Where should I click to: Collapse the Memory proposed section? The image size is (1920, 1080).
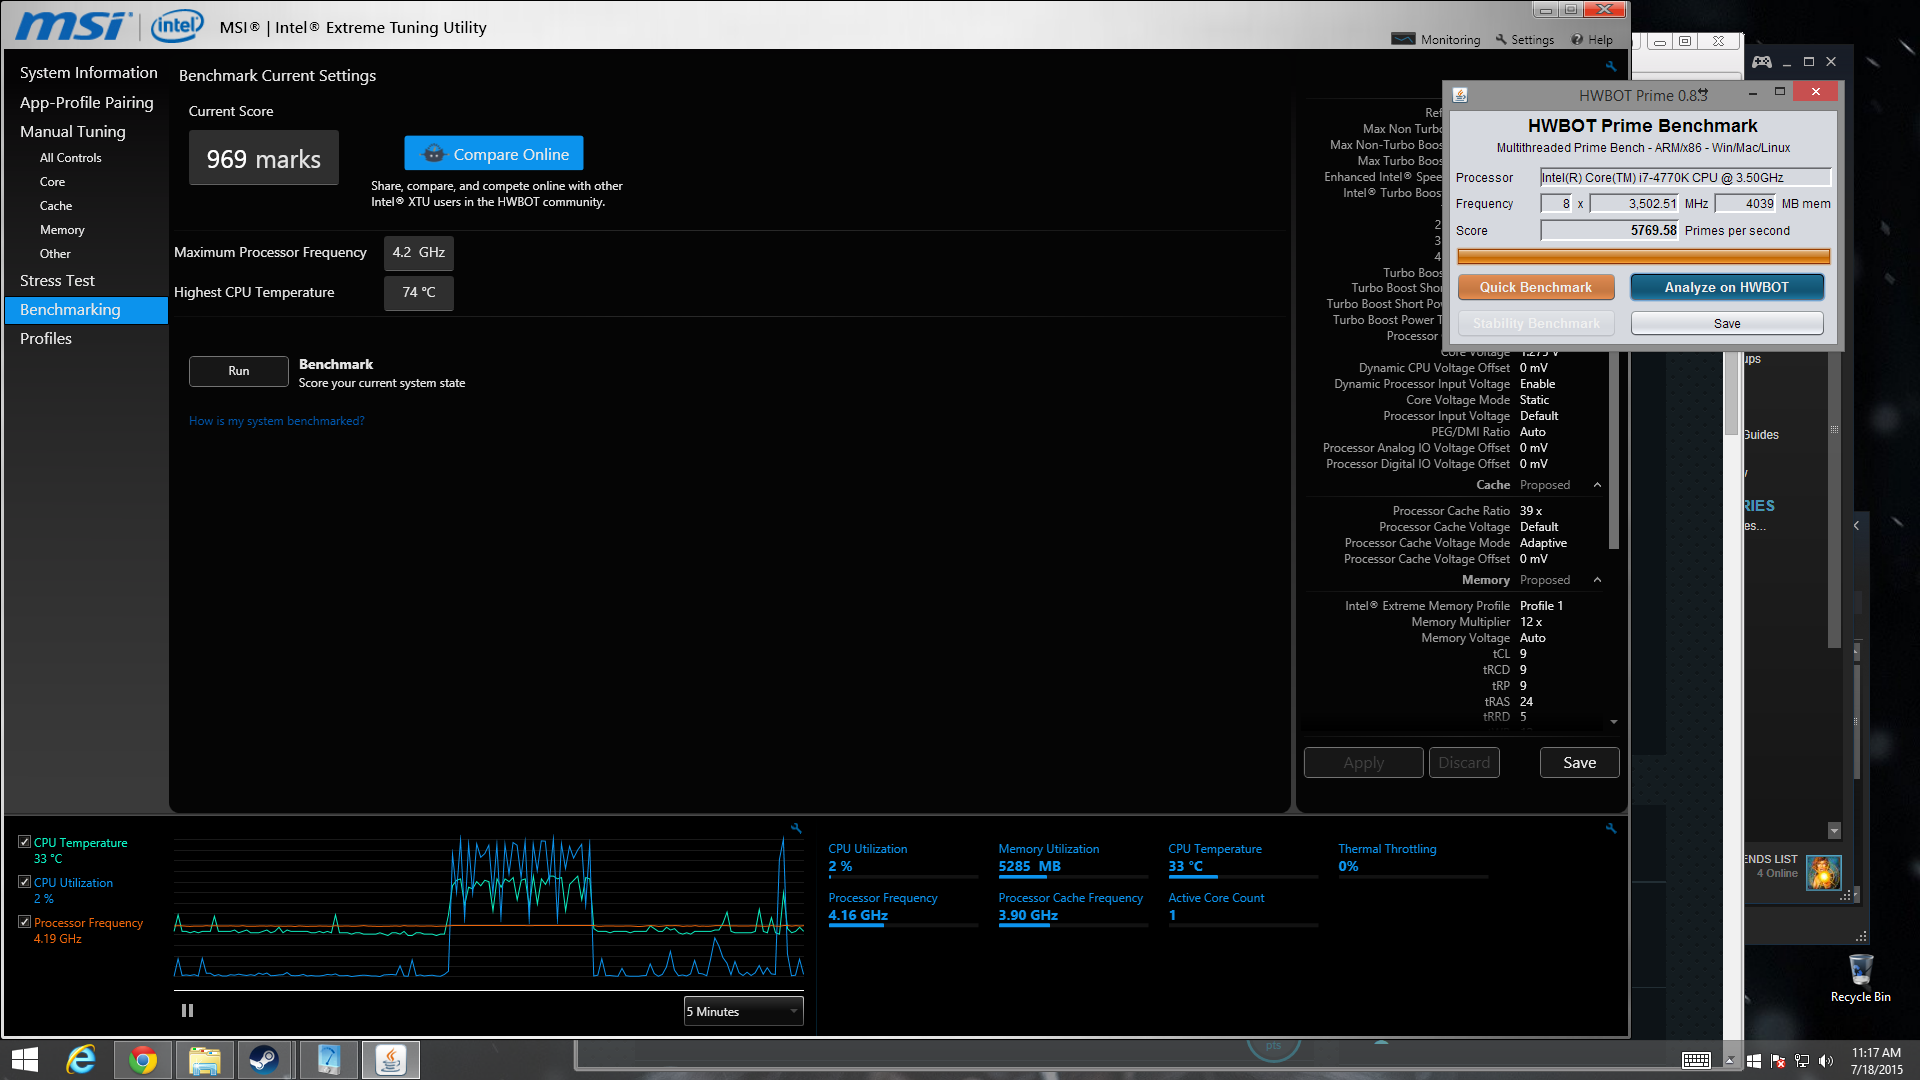(x=1597, y=580)
